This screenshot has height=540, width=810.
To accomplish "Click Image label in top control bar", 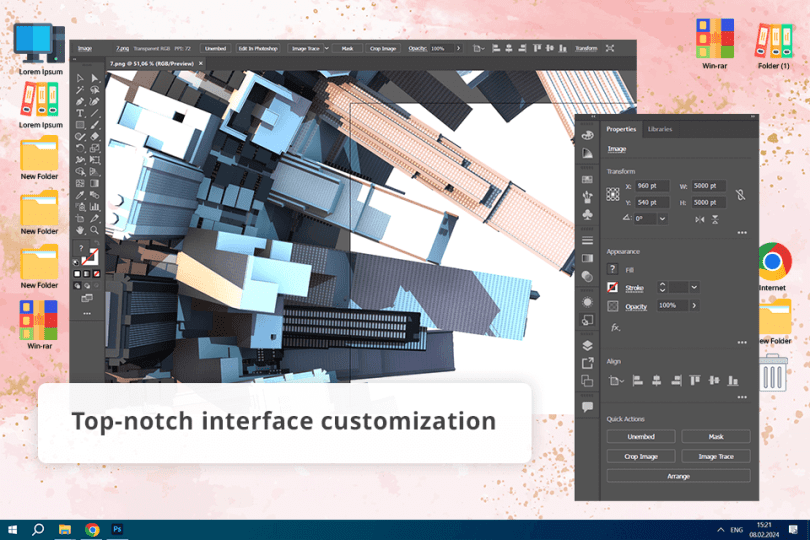I will [85, 49].
